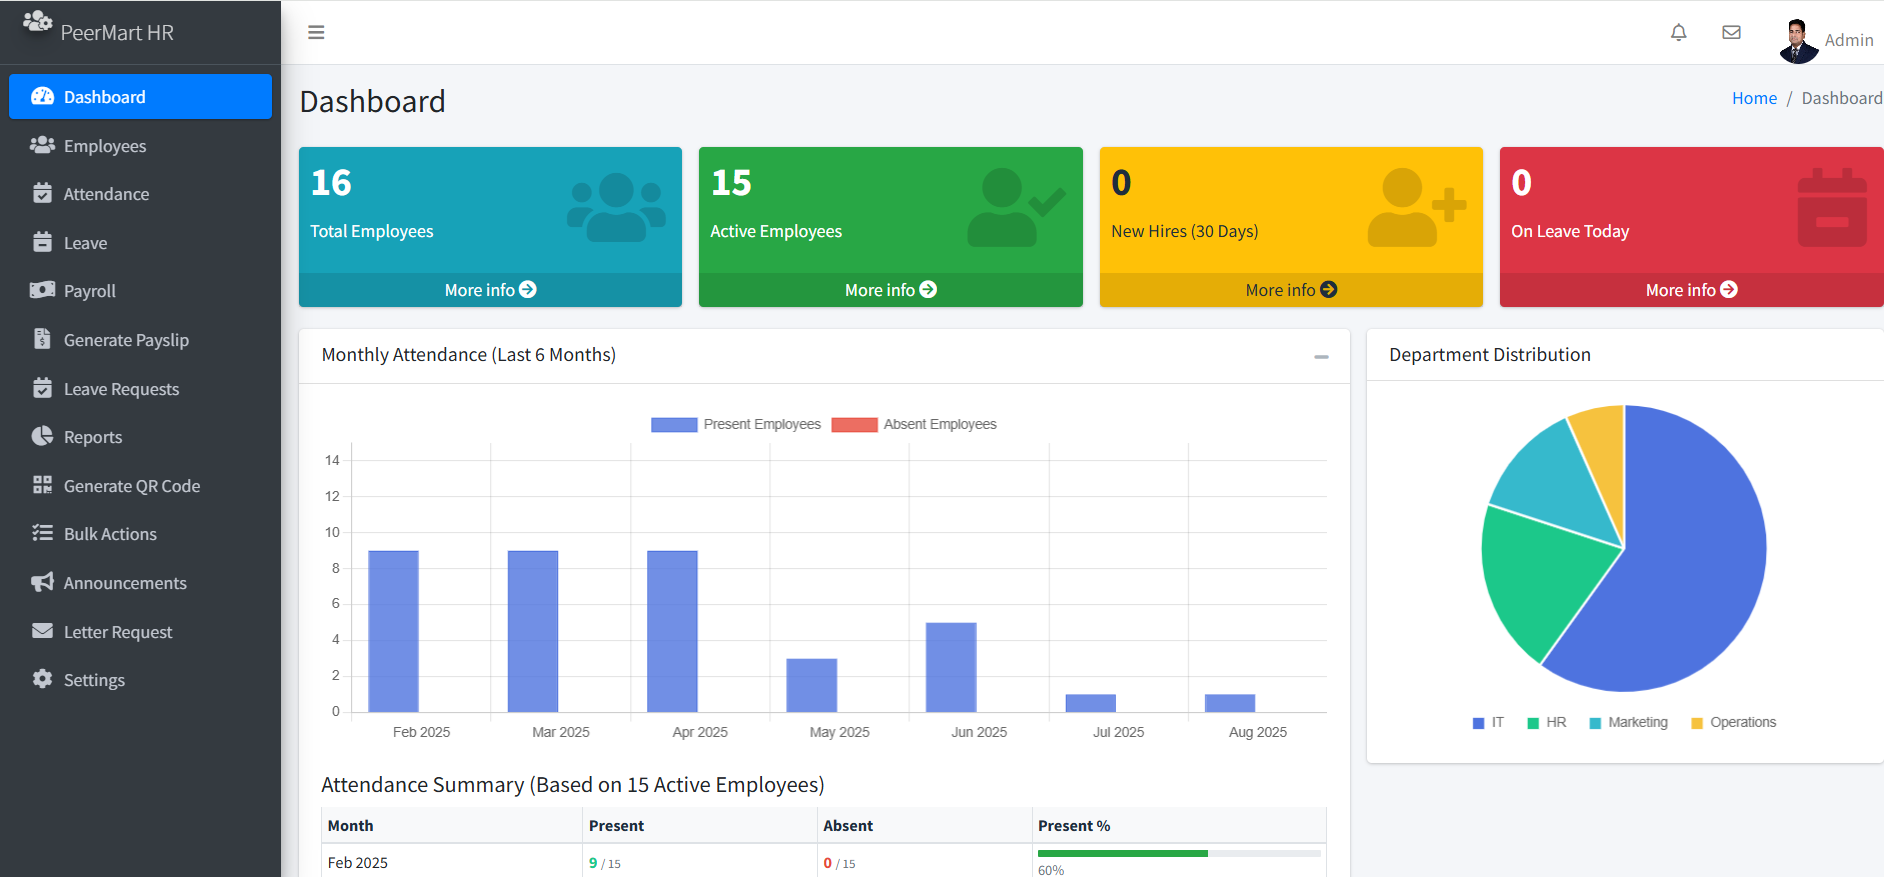Toggle the Marketing slice in pie legend
The width and height of the screenshot is (1884, 877).
(x=1628, y=722)
